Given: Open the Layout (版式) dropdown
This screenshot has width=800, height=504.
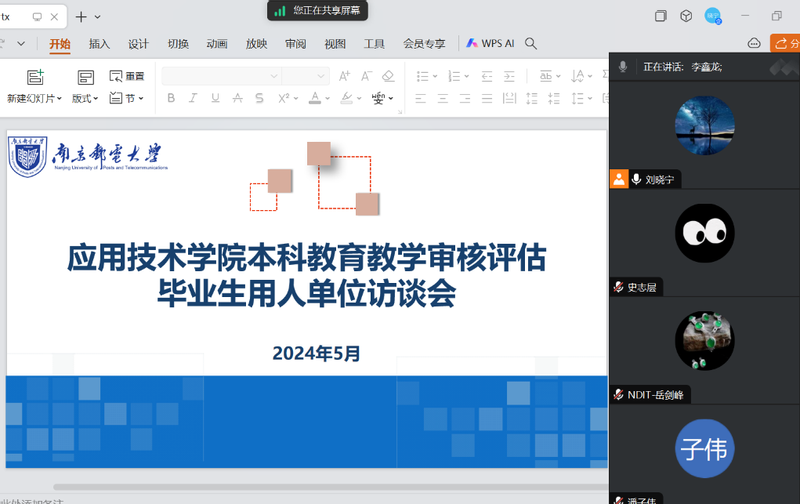Looking at the screenshot, I should (x=85, y=98).
